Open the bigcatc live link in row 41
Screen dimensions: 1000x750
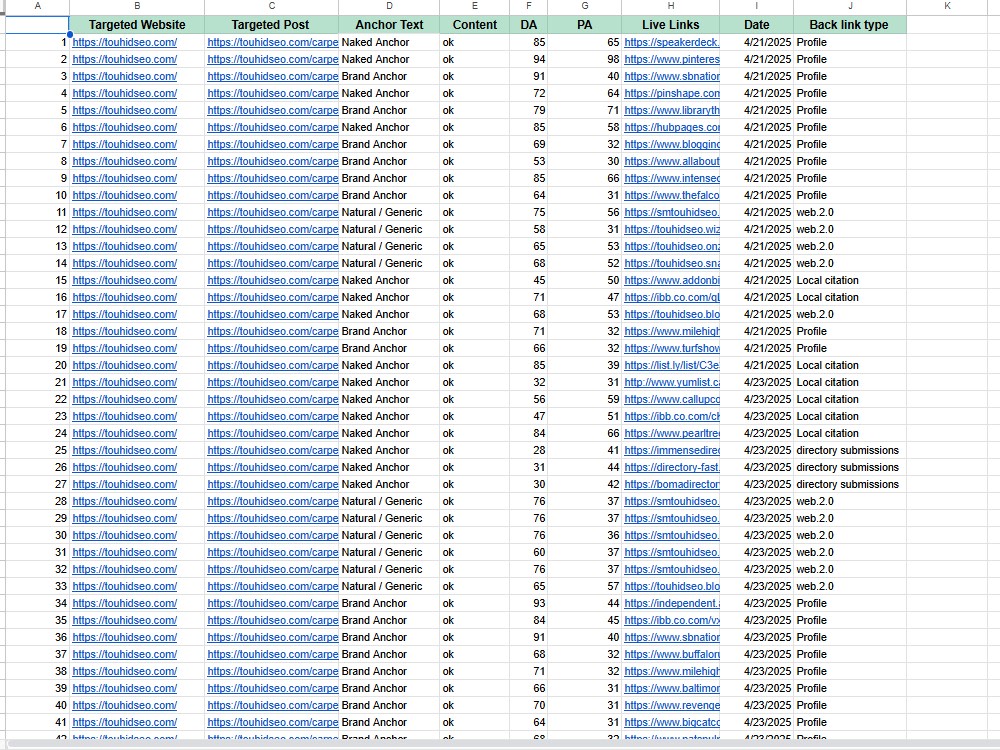[668, 722]
